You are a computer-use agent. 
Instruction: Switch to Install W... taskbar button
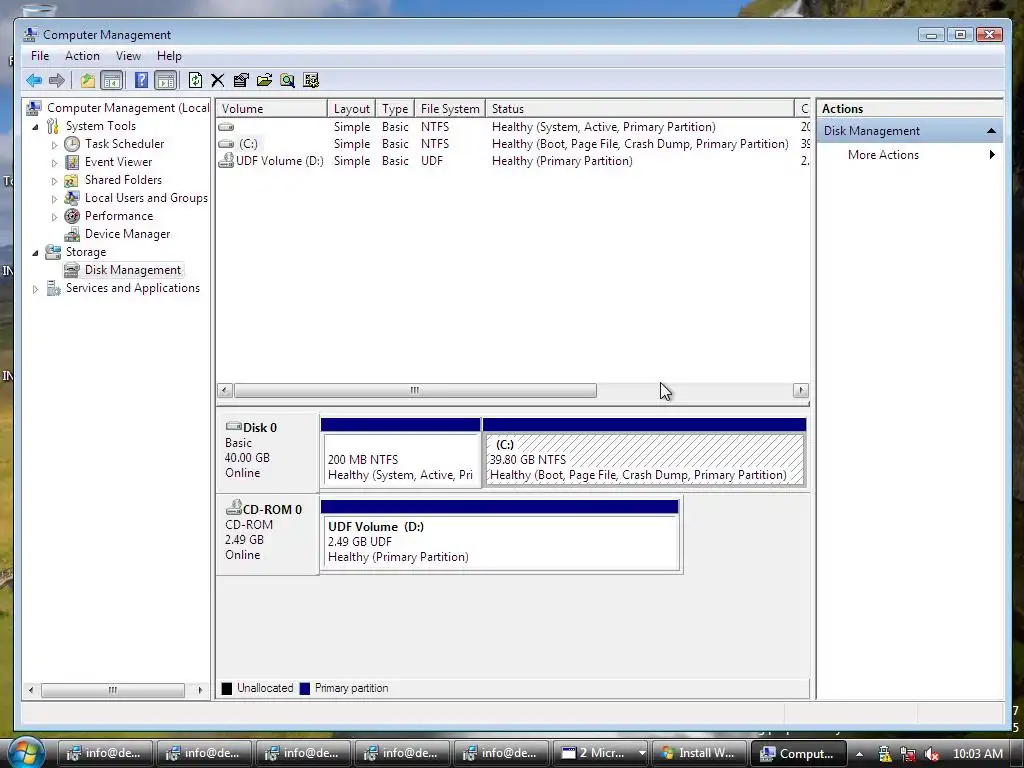tap(699, 753)
